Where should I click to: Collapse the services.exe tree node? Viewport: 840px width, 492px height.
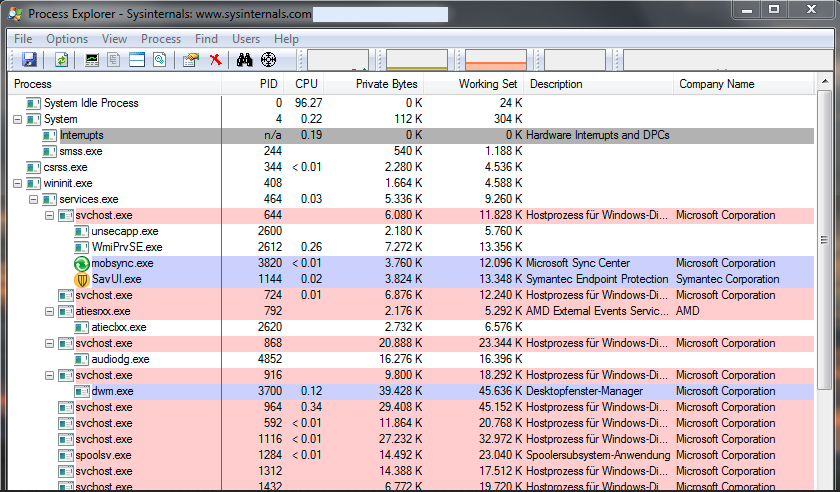[34, 199]
